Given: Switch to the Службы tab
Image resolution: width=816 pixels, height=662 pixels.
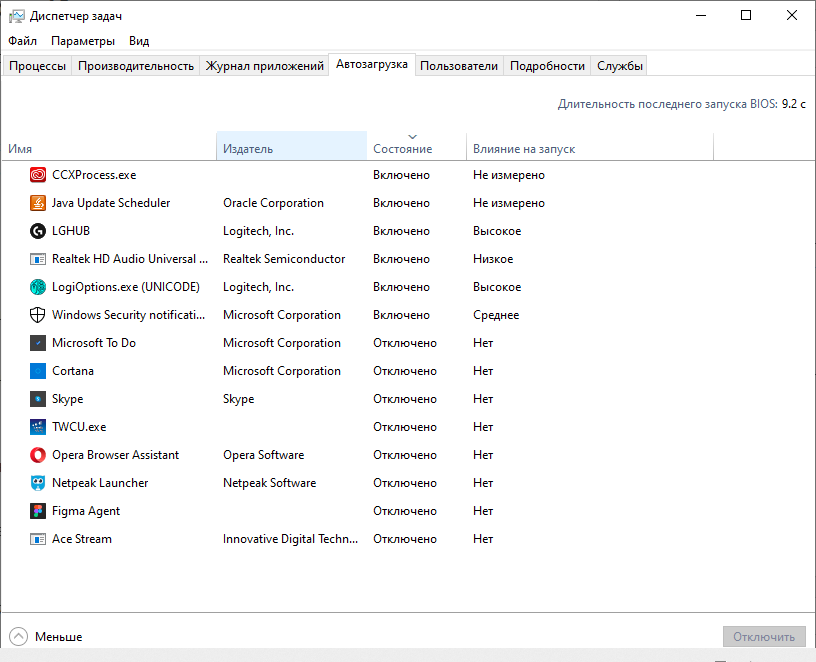Looking at the screenshot, I should [619, 66].
